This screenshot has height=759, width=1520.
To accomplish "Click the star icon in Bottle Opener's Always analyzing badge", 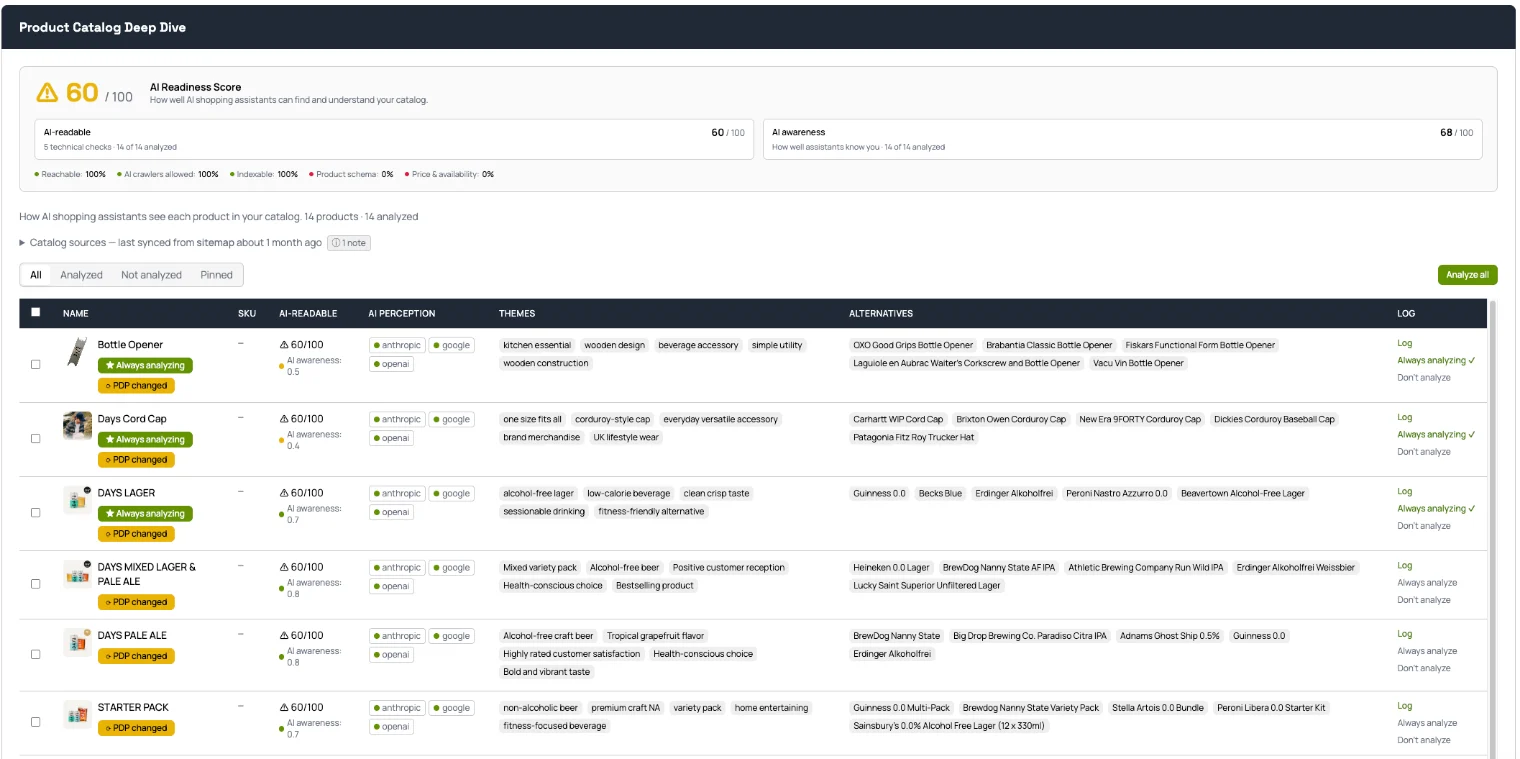I will click(x=110, y=366).
